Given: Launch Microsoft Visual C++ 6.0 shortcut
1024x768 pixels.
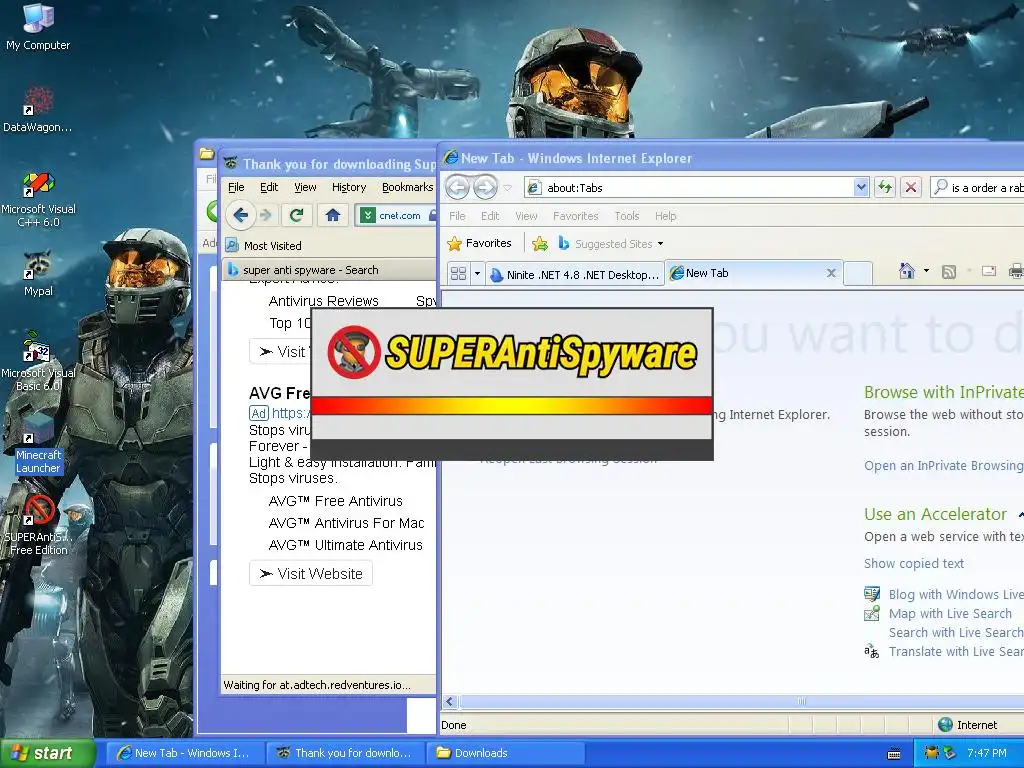Looking at the screenshot, I should click(x=38, y=199).
